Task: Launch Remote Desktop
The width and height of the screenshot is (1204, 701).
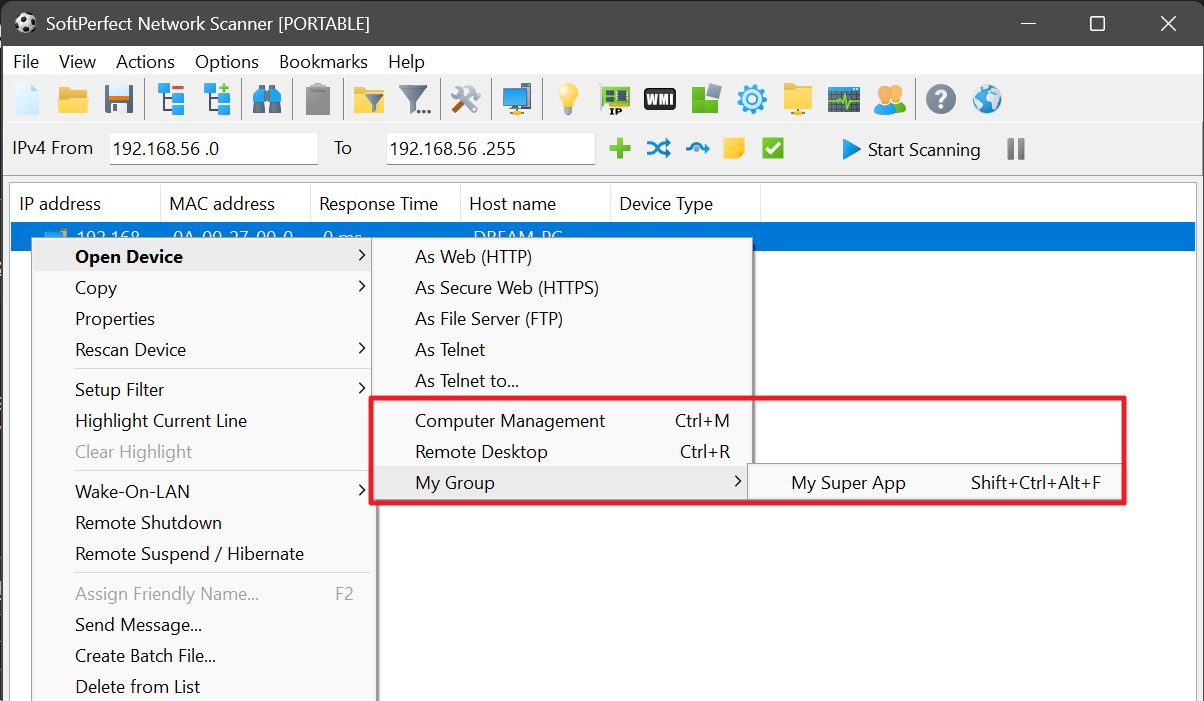Action: 561,452
